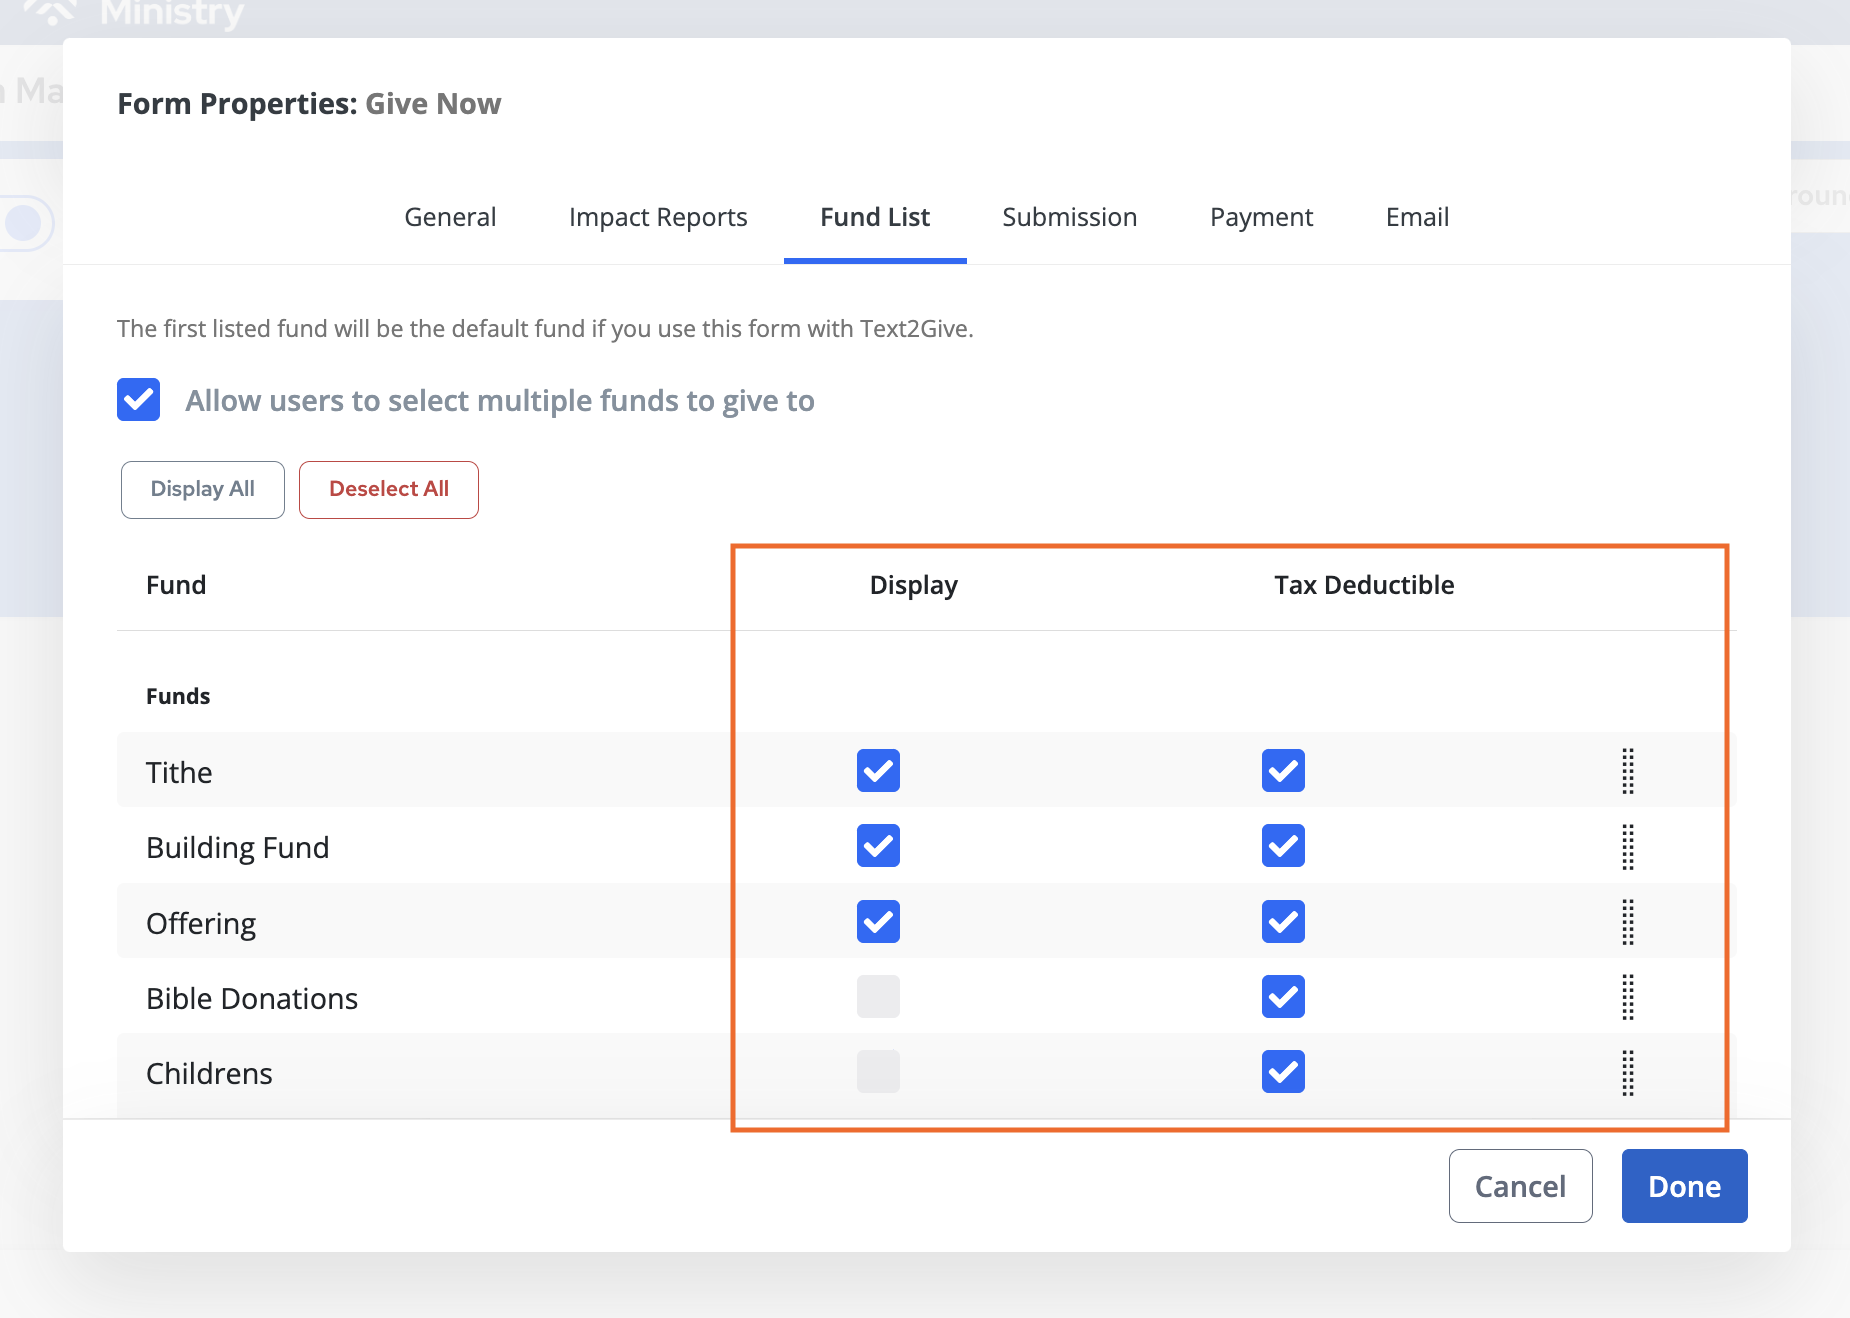Click the Deselect All button
The image size is (1850, 1318).
[389, 490]
